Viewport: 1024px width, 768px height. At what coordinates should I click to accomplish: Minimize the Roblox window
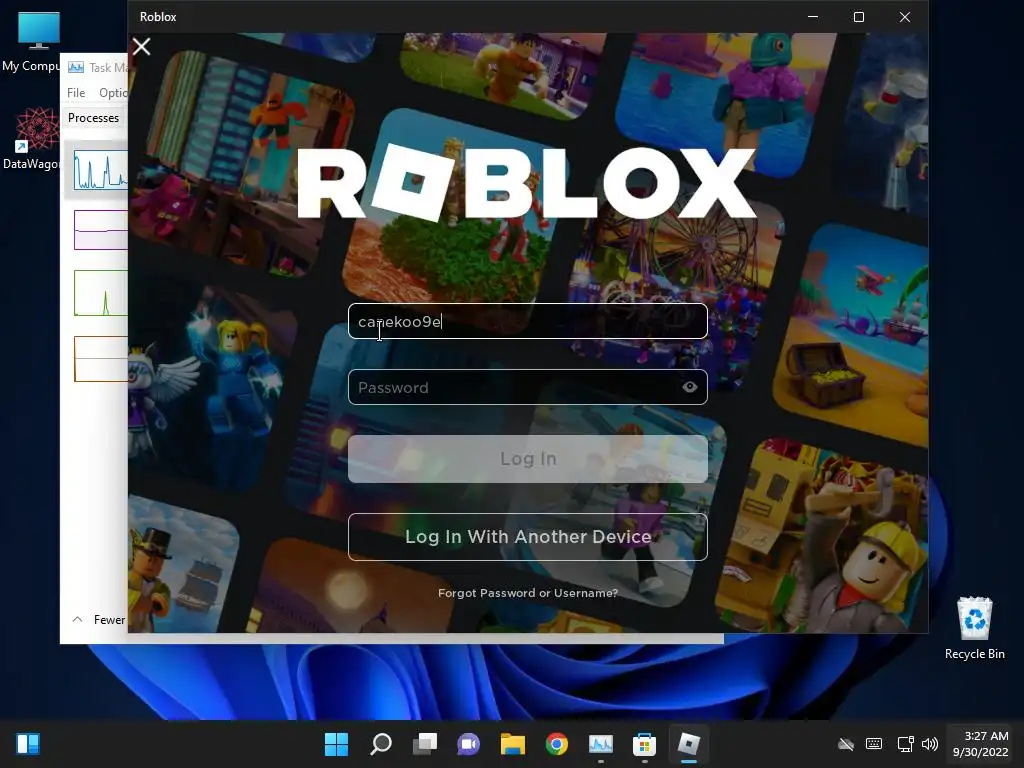[x=813, y=17]
